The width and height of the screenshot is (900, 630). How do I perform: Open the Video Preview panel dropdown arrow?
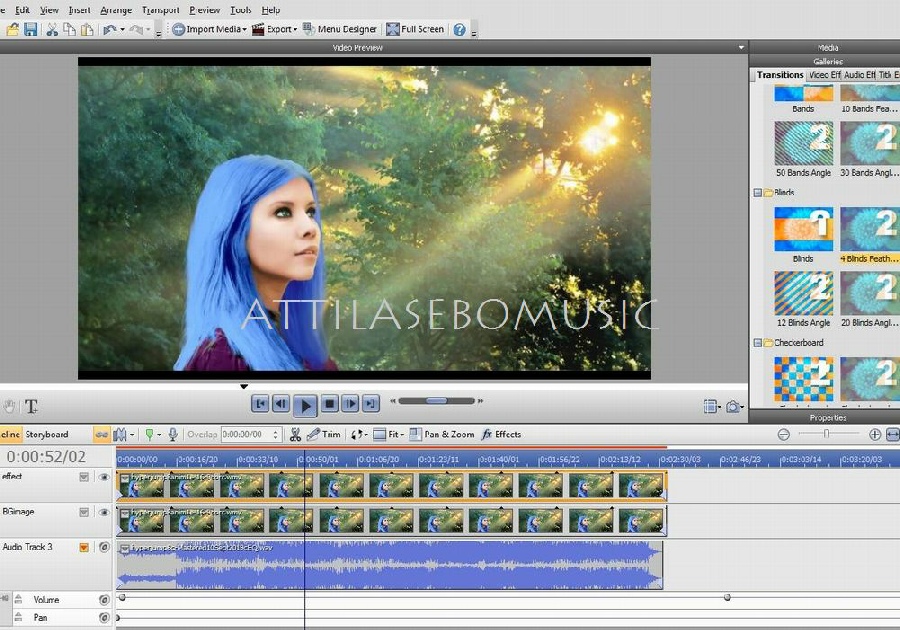click(741, 47)
